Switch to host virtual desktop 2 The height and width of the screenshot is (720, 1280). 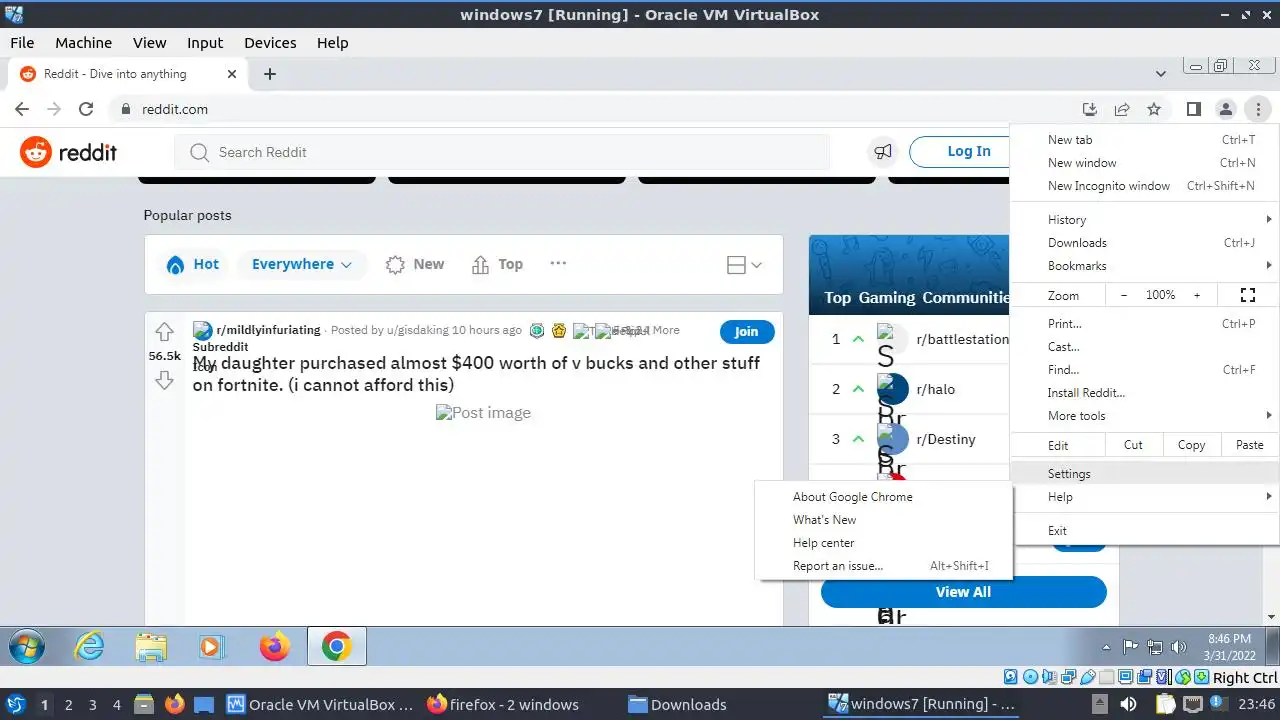(69, 704)
